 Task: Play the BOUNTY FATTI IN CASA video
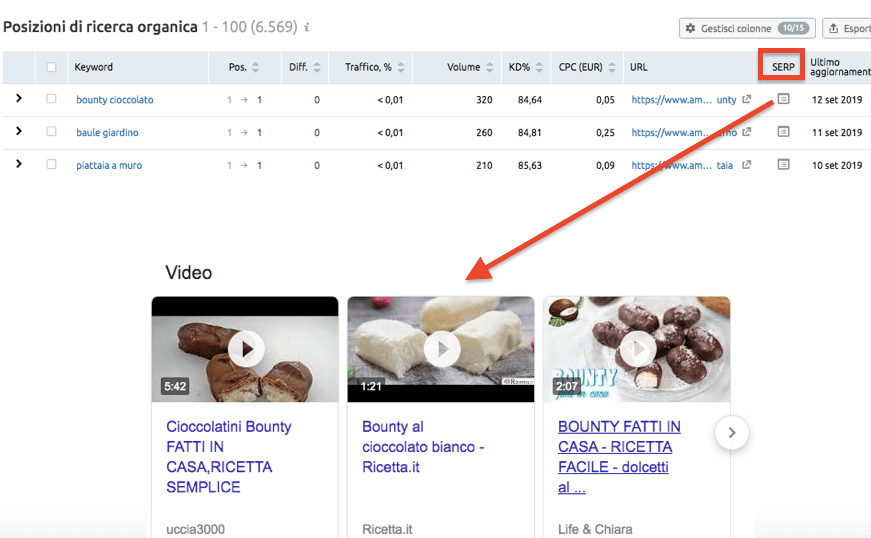click(638, 349)
